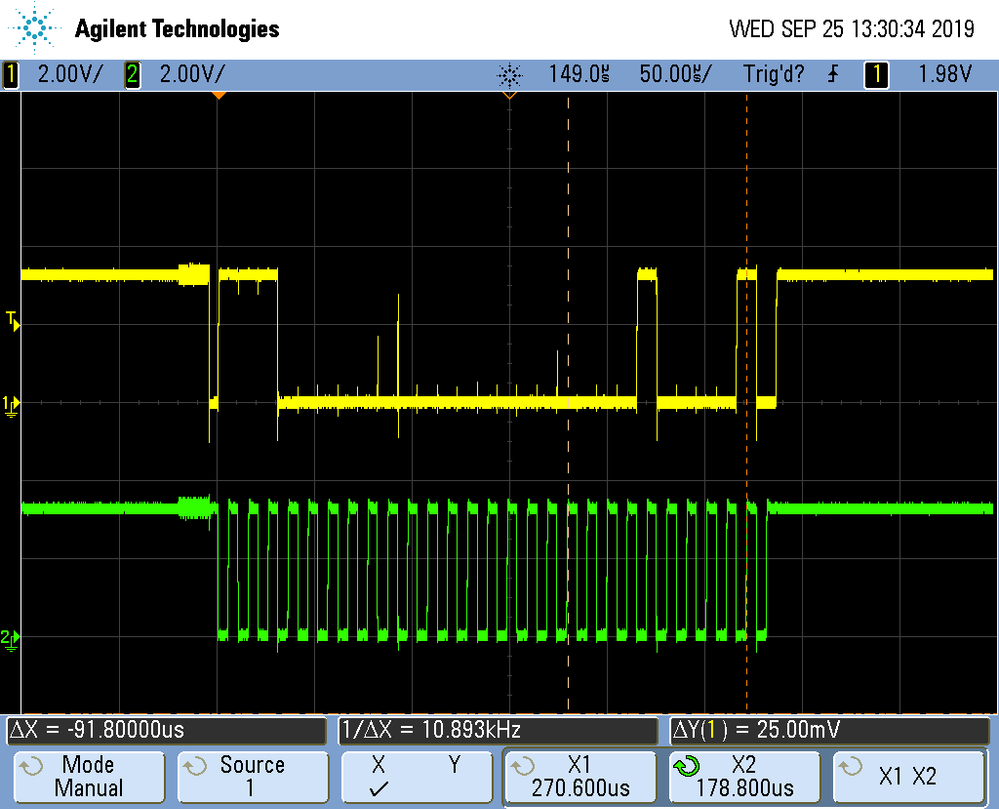Image resolution: width=999 pixels, height=809 pixels.
Task: Select the X2 cursor at 178.800us
Action: click(x=744, y=777)
